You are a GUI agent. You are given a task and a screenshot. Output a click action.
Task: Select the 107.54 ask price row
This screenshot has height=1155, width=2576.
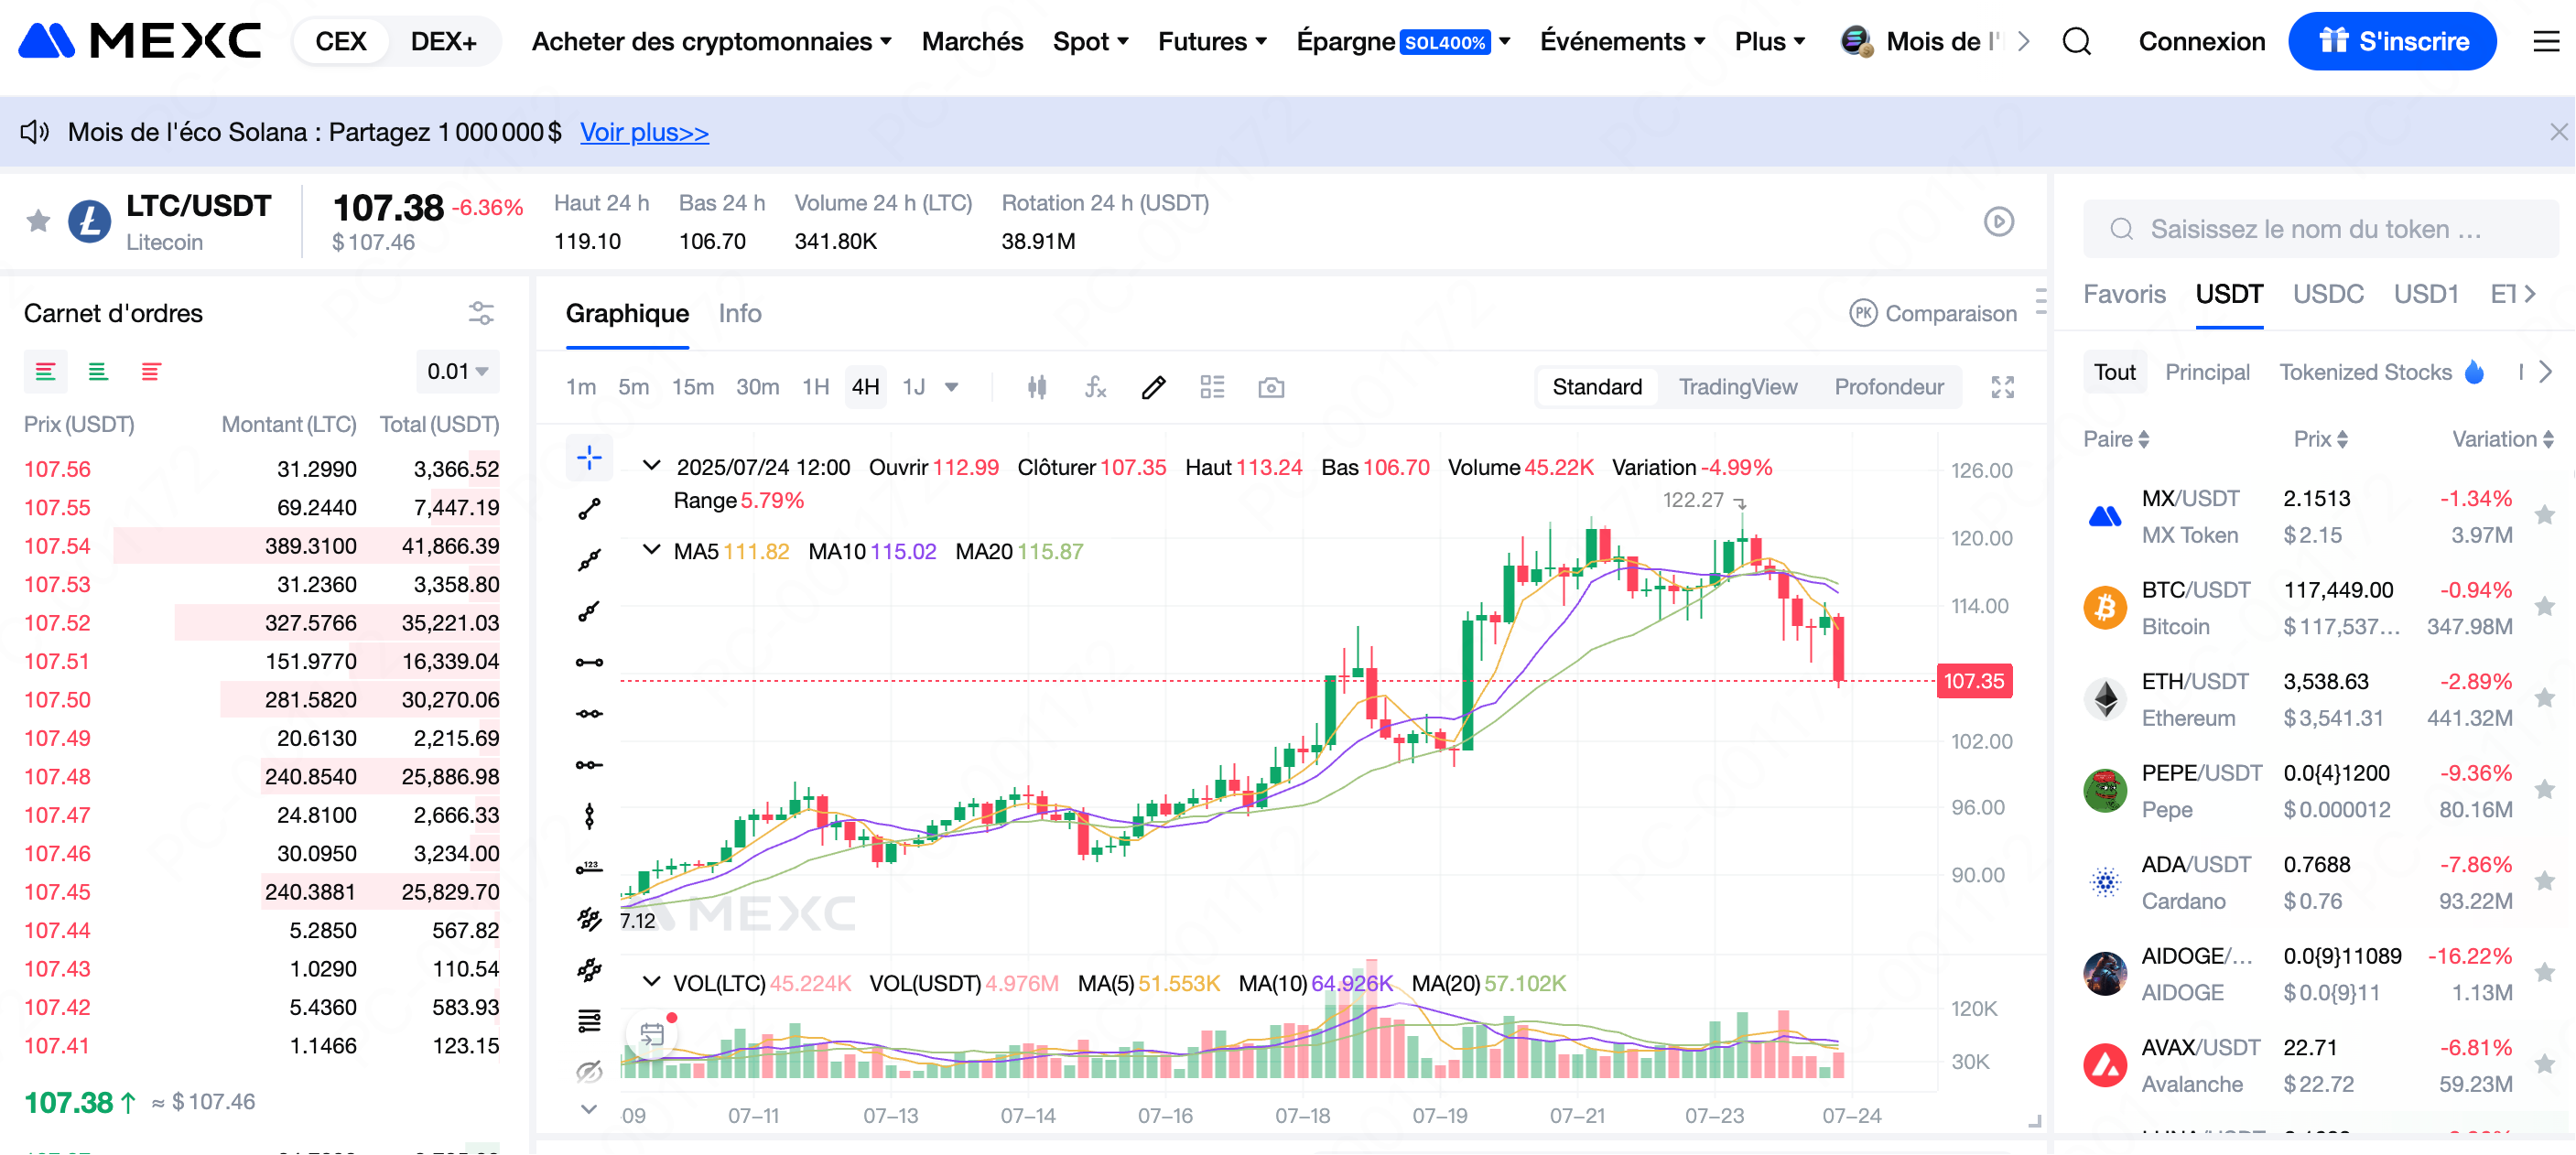coord(261,546)
